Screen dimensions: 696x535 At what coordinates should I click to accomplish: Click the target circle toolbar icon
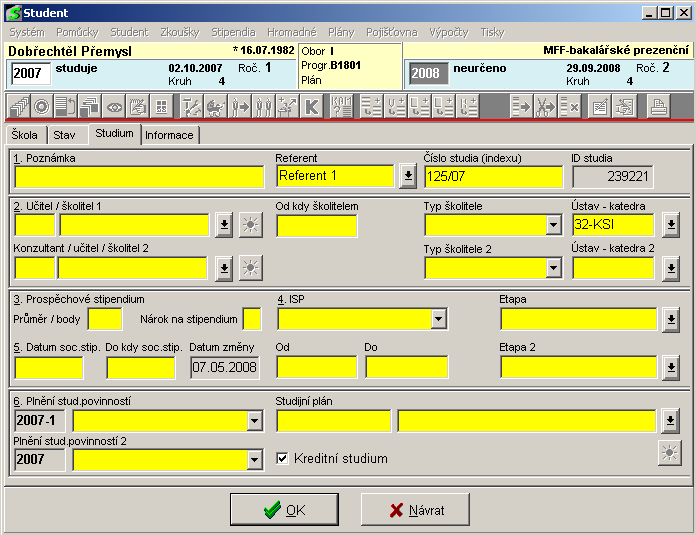42,107
